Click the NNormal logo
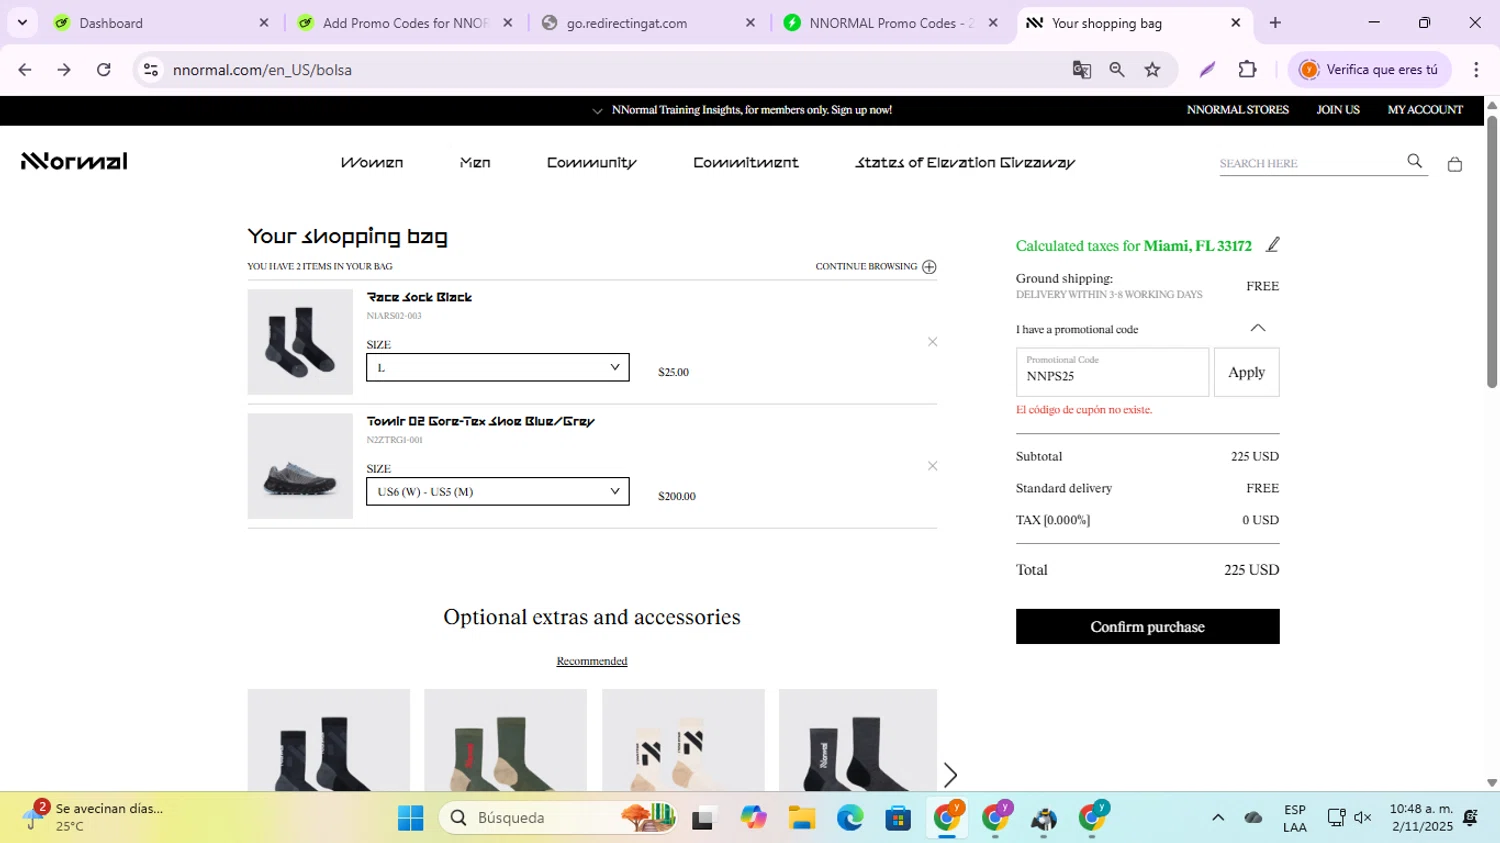Screen dimensions: 1500x843 tap(74, 161)
